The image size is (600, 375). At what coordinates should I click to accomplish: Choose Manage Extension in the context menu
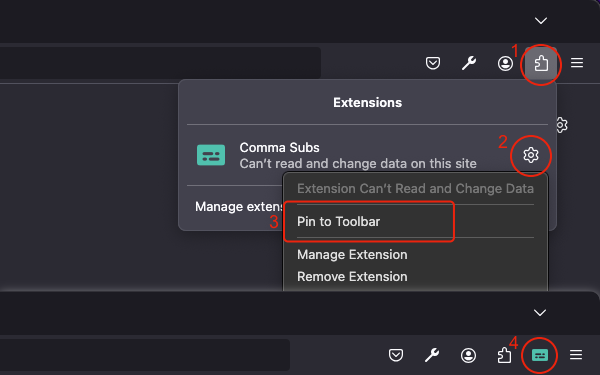352,255
